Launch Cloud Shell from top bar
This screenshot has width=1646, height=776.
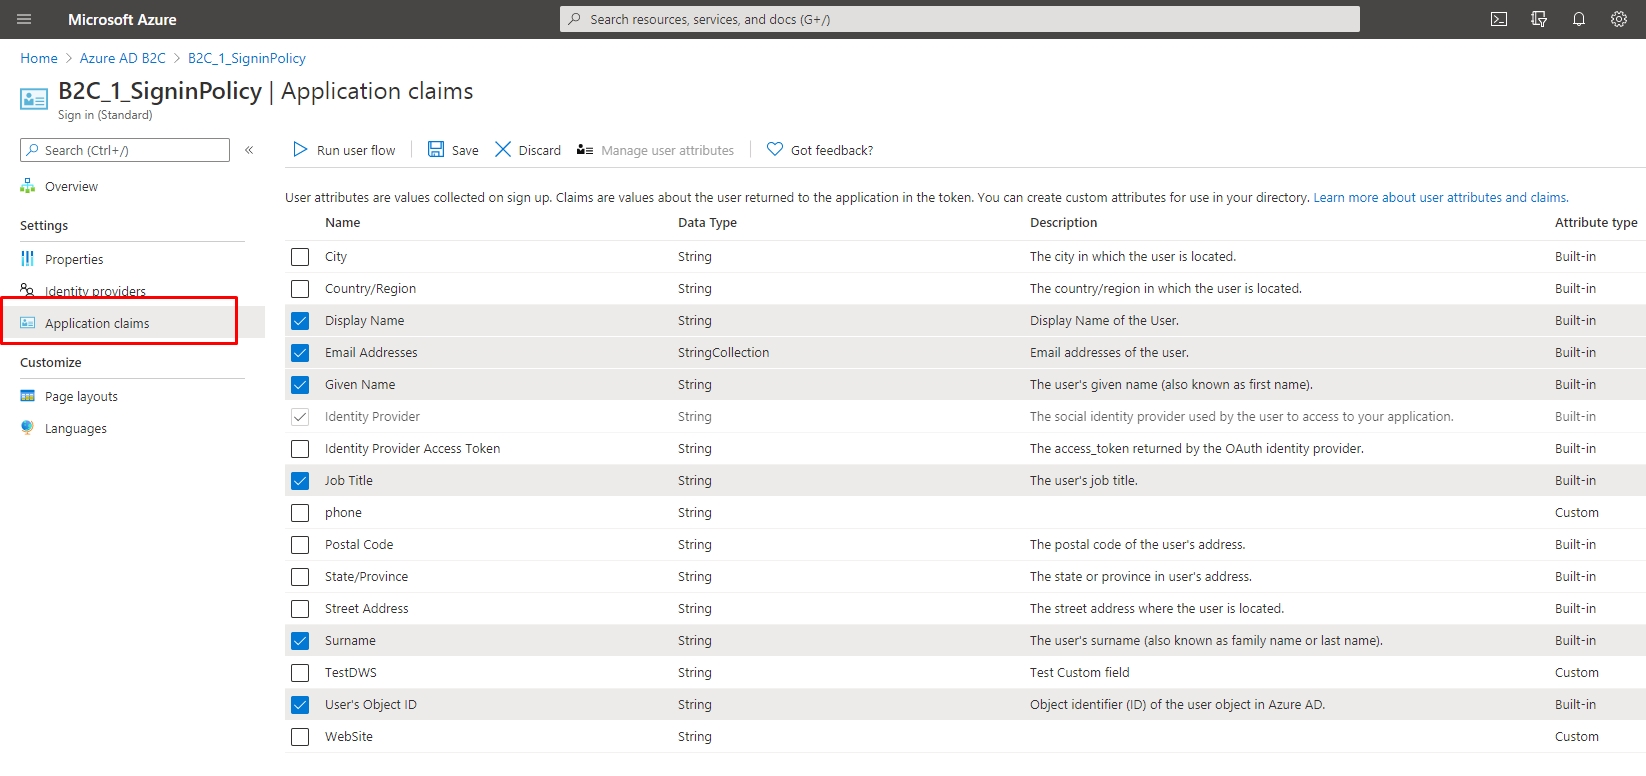[x=1499, y=19]
